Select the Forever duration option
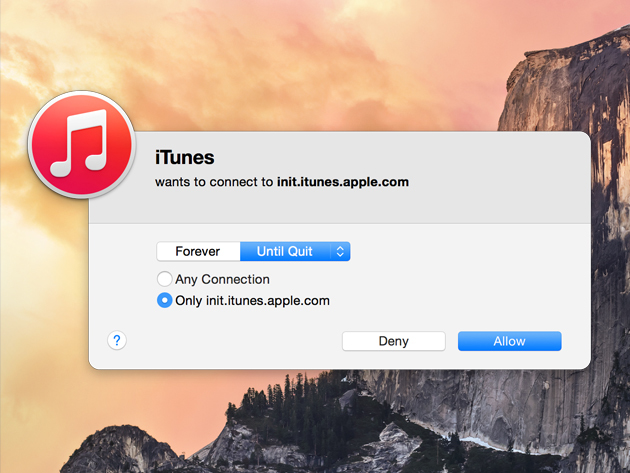630x473 pixels. click(x=198, y=252)
